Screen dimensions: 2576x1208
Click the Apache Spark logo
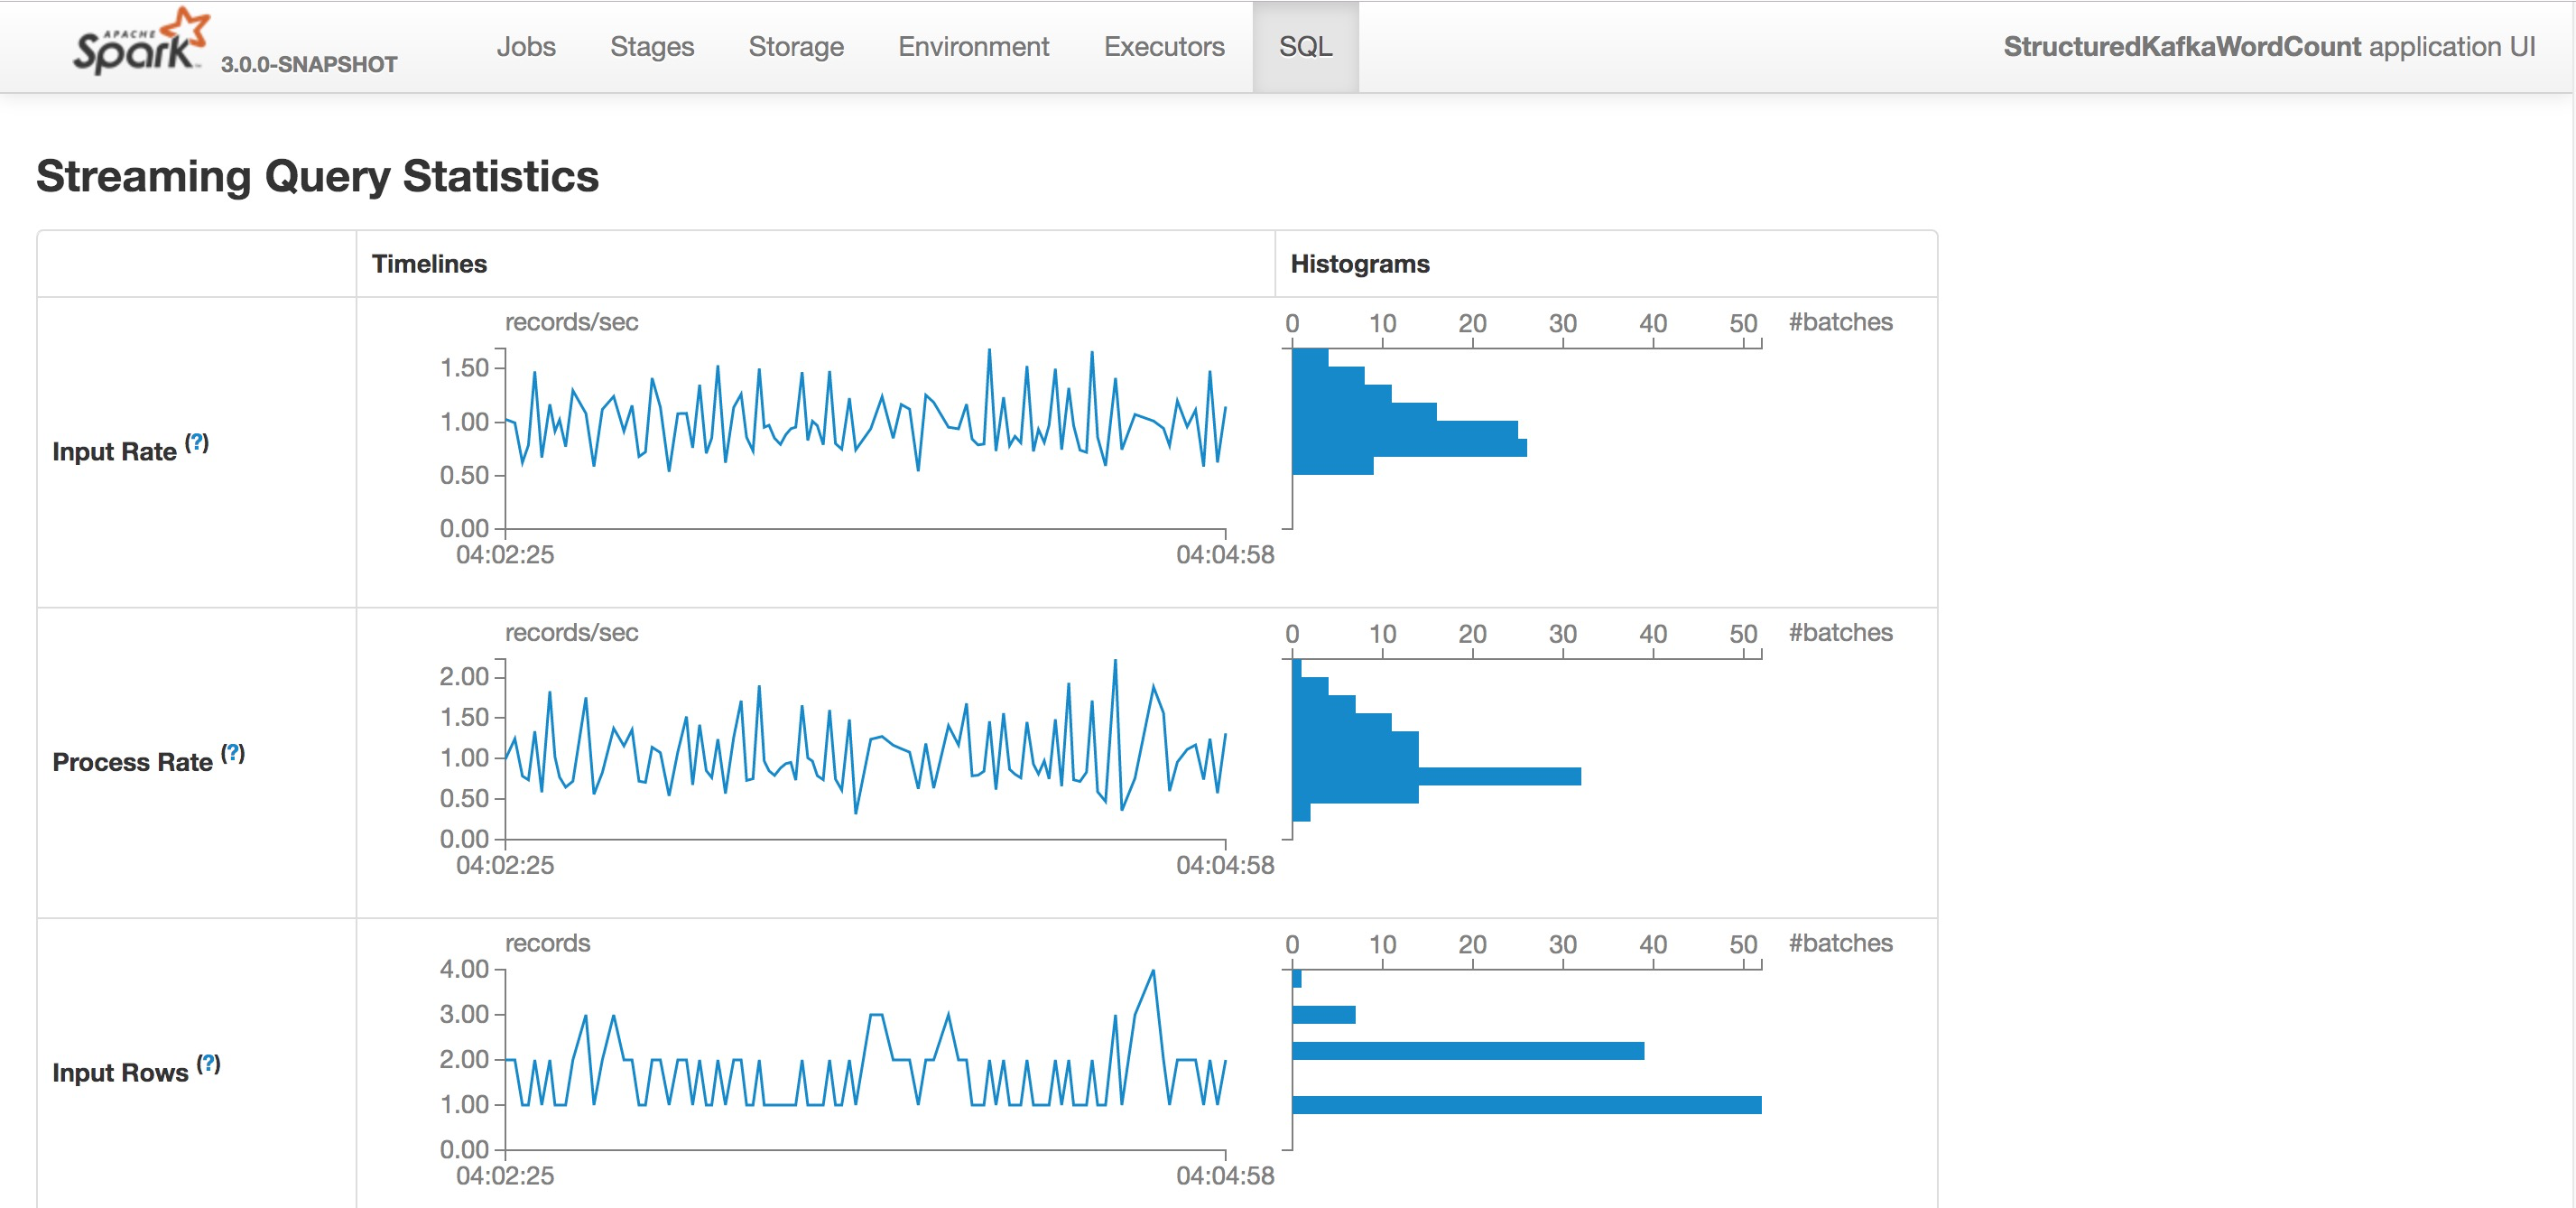pyautogui.click(x=140, y=42)
